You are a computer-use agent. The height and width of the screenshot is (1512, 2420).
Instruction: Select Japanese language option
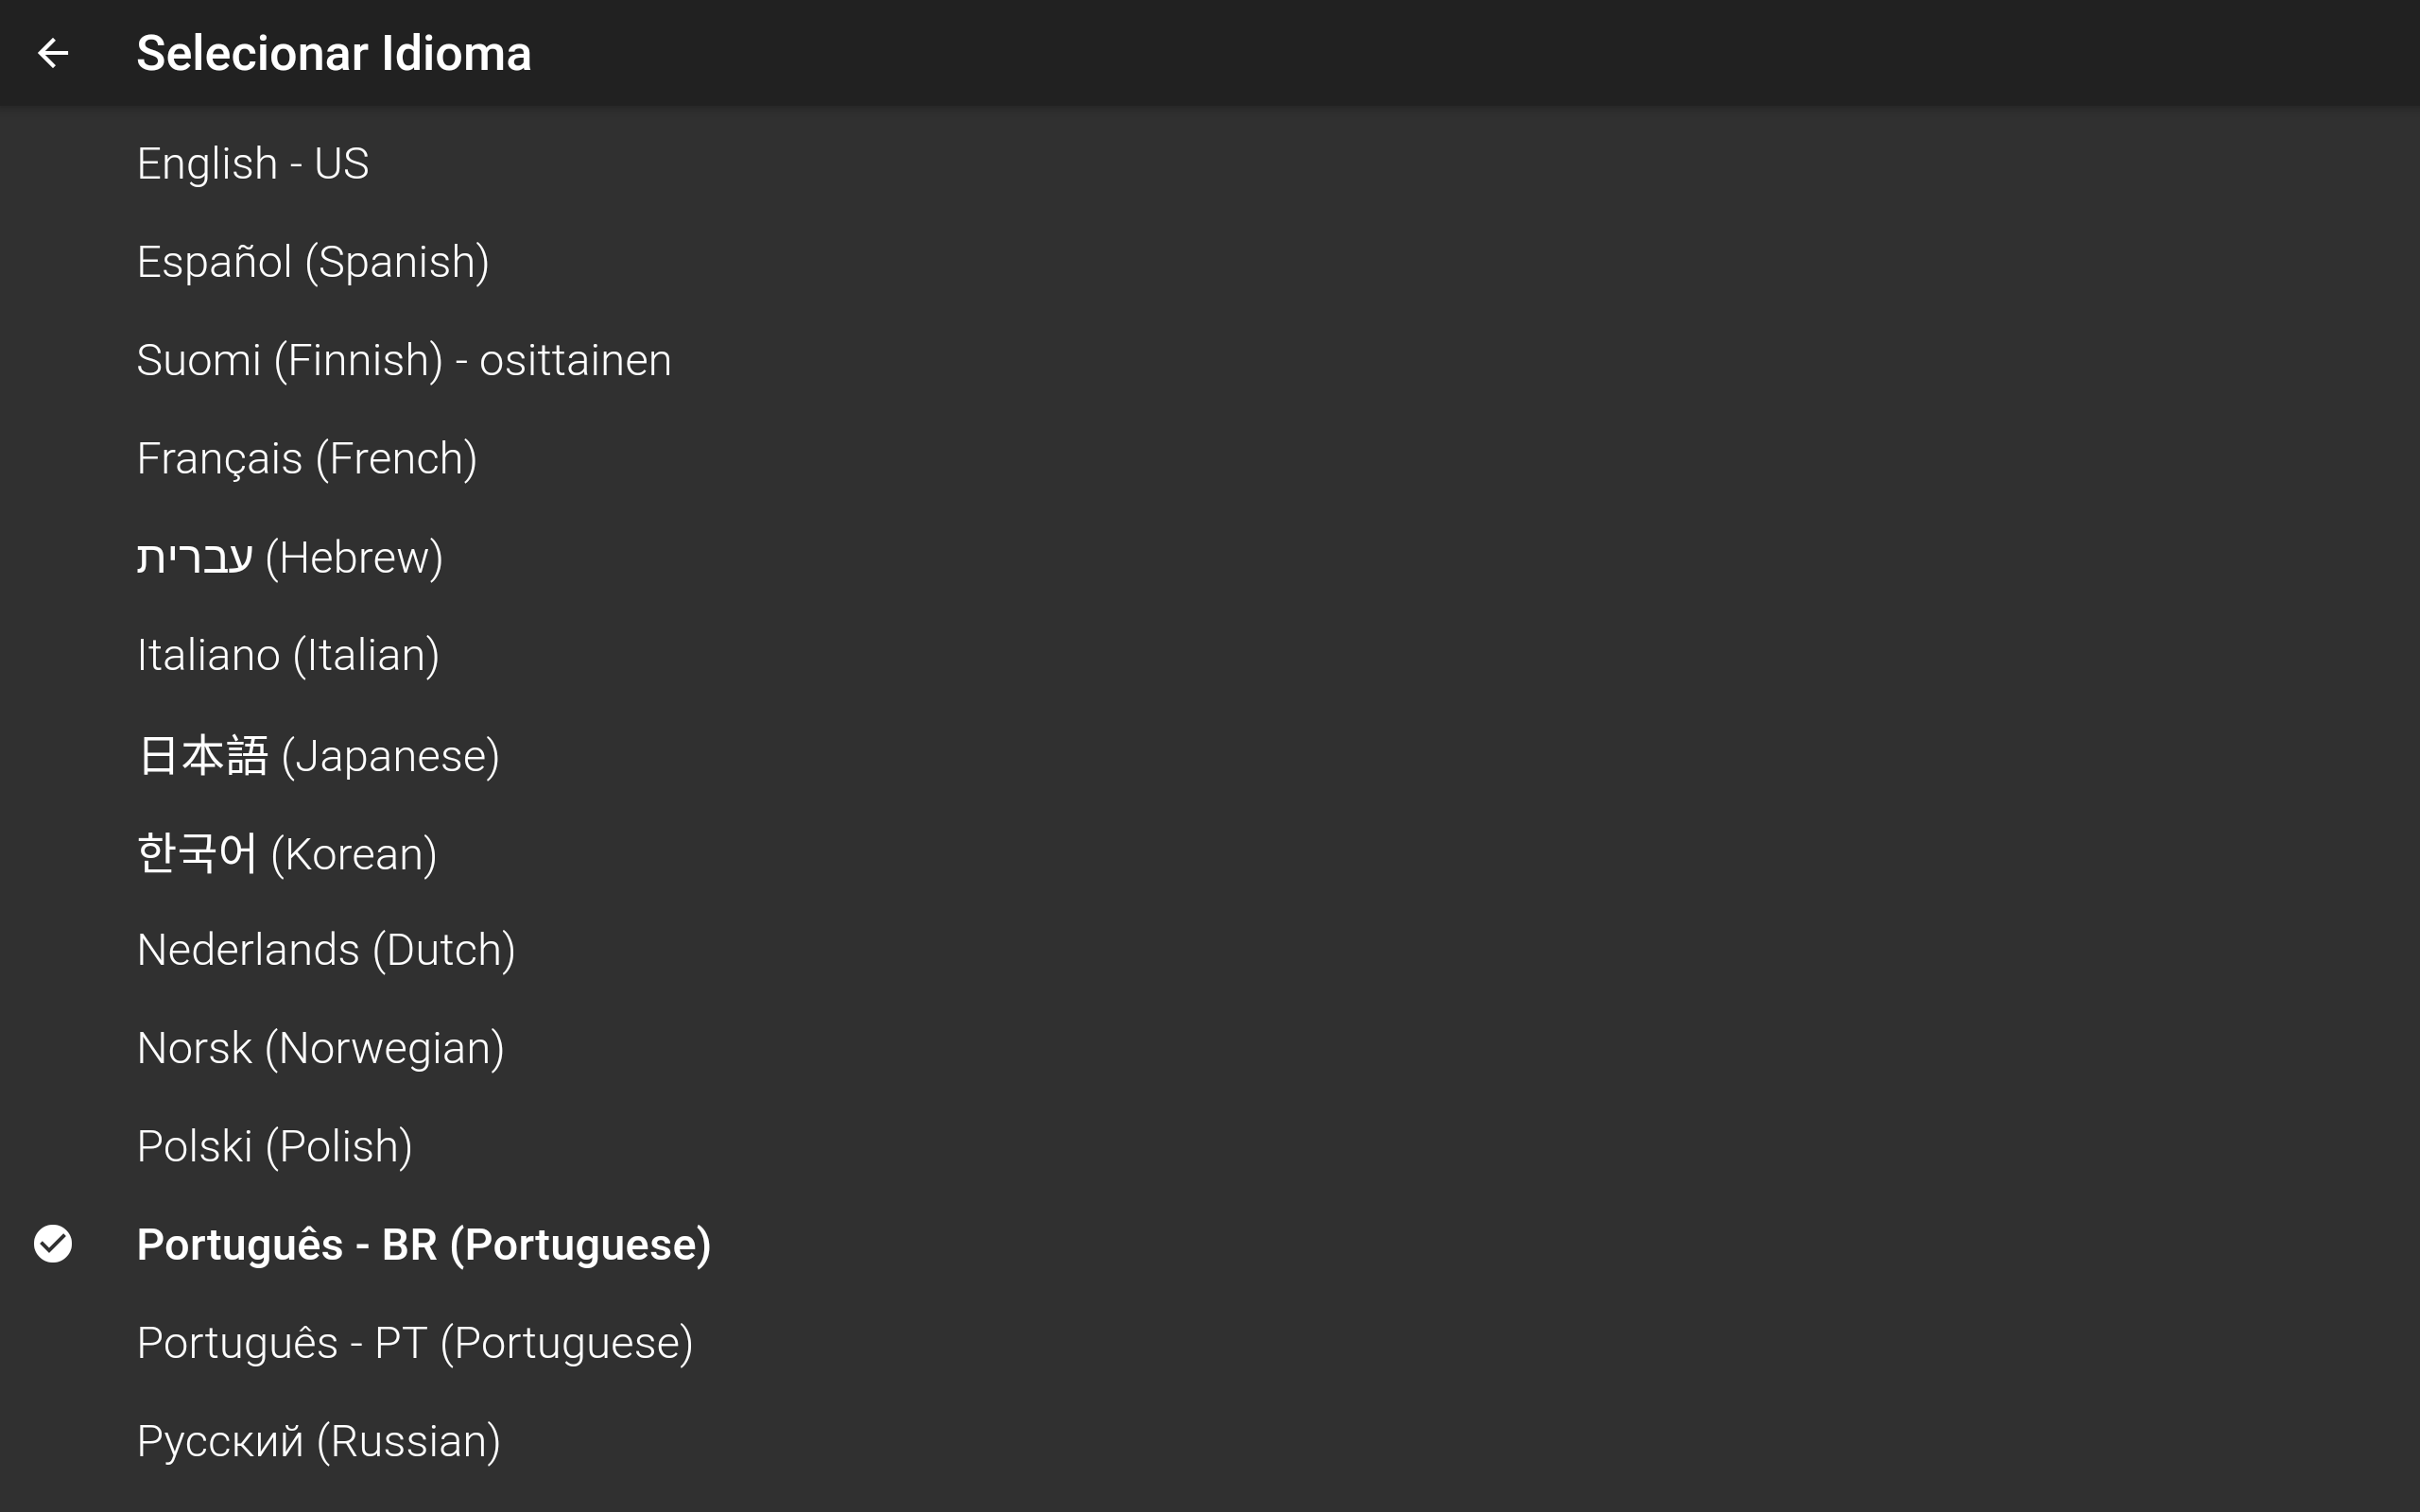[1210, 754]
